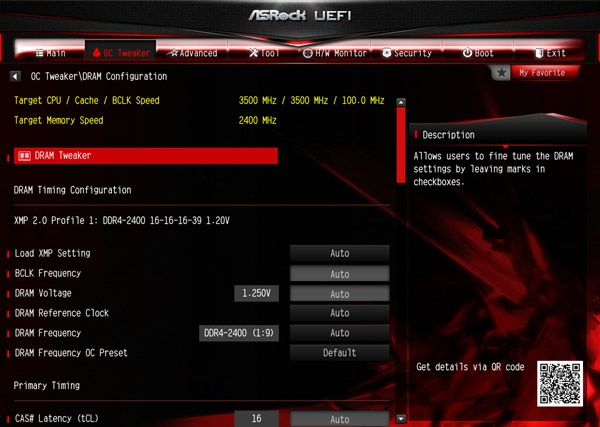600x427 pixels.
Task: Open DRAM Frequency OC Preset Default dropdown
Action: 339,353
